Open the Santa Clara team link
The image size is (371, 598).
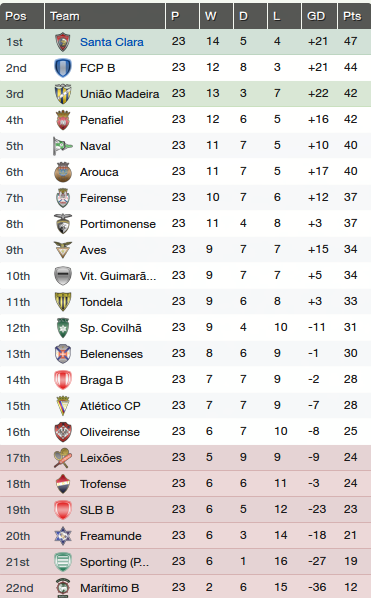pyautogui.click(x=112, y=42)
